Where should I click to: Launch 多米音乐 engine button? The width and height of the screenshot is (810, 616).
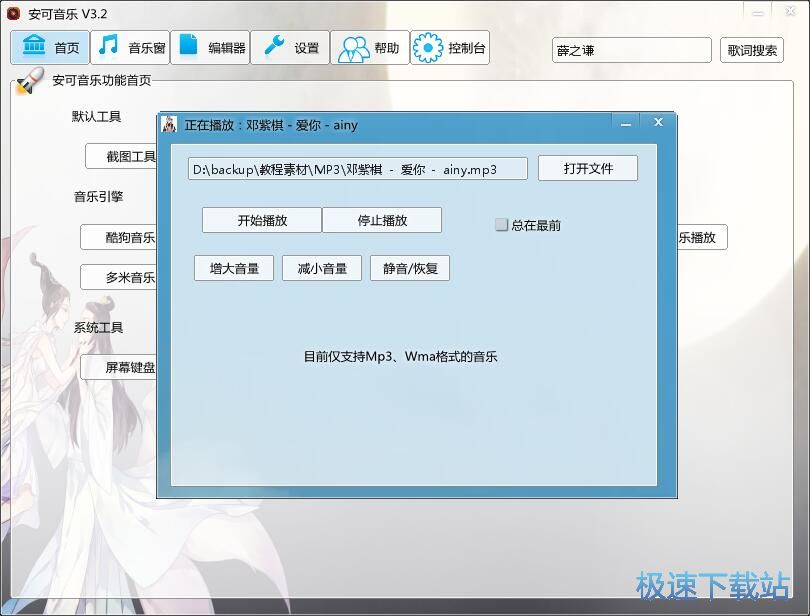[119, 277]
